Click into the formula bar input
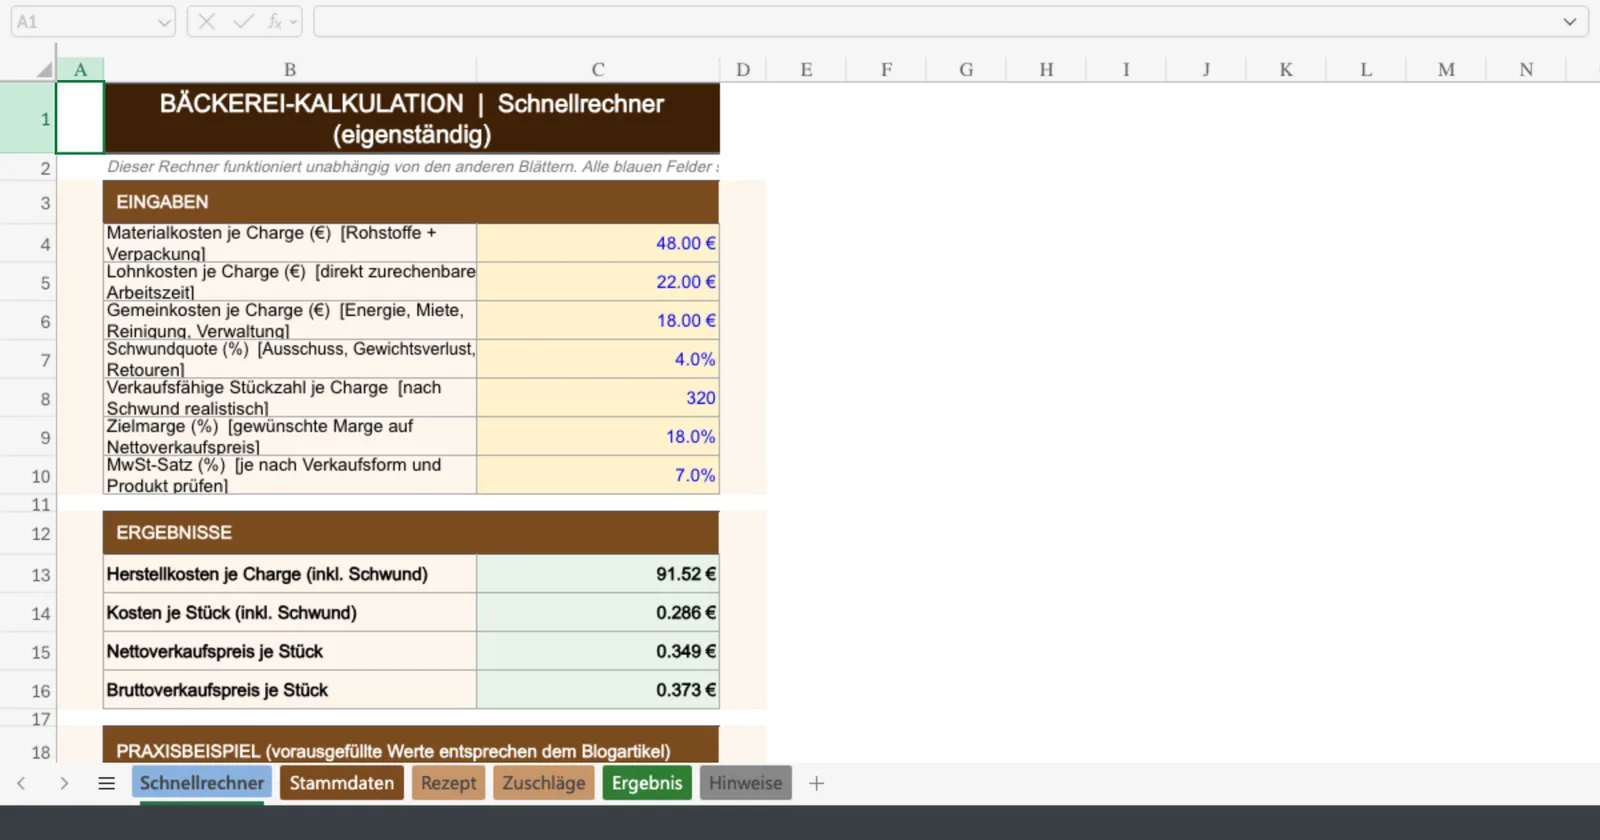The image size is (1600, 840). pos(935,21)
